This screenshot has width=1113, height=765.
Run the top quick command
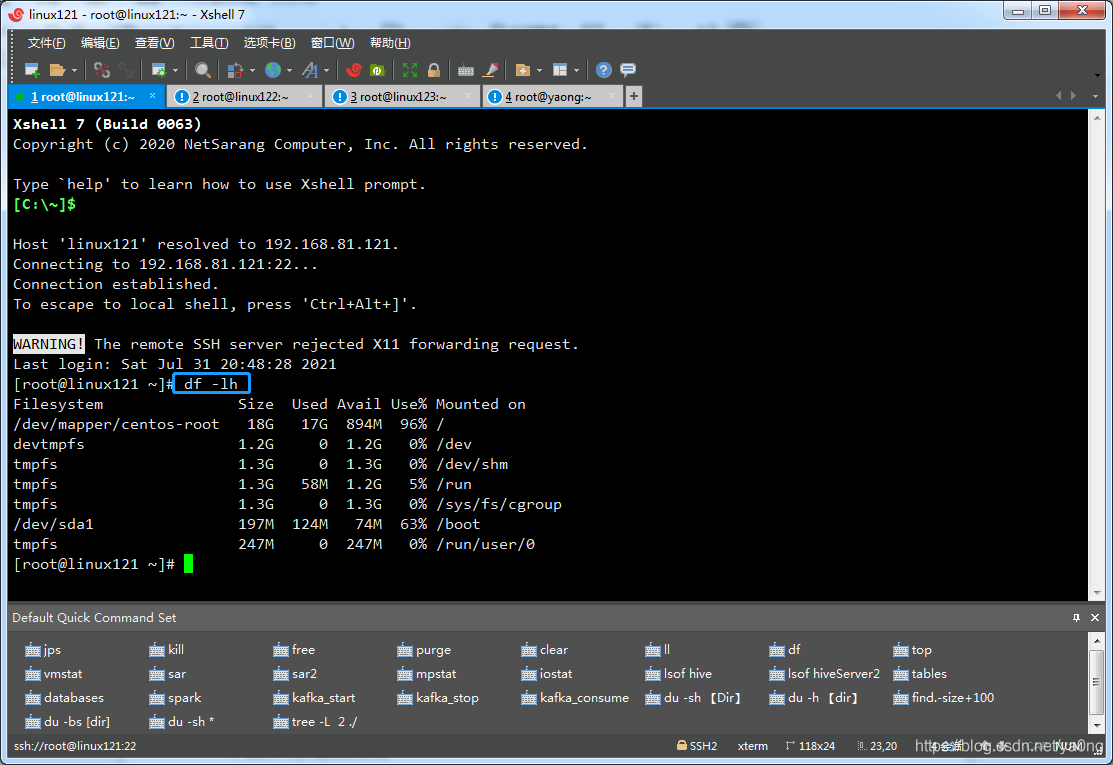(x=913, y=649)
